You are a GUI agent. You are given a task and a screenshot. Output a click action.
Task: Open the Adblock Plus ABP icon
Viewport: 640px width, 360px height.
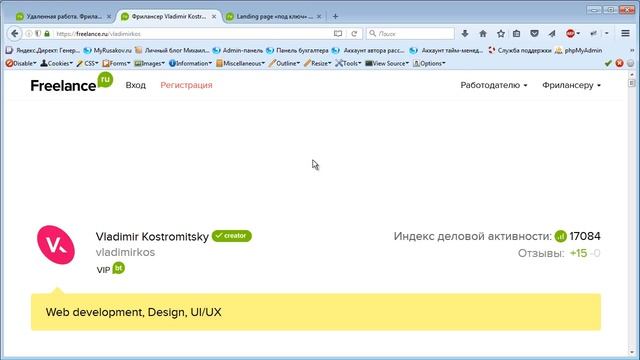[x=571, y=33]
